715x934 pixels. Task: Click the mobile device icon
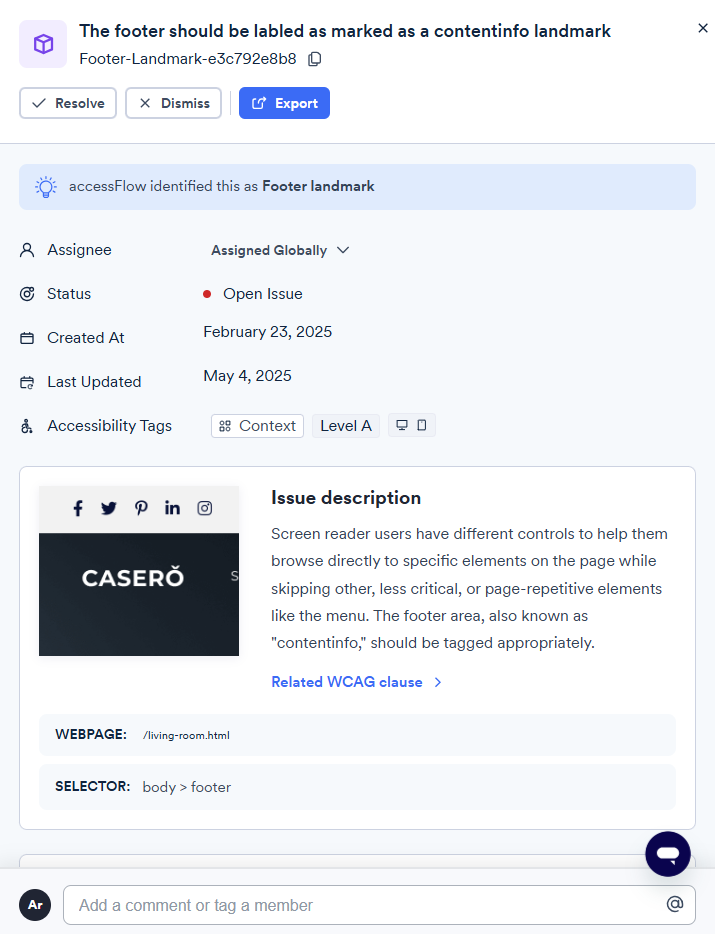tap(422, 425)
